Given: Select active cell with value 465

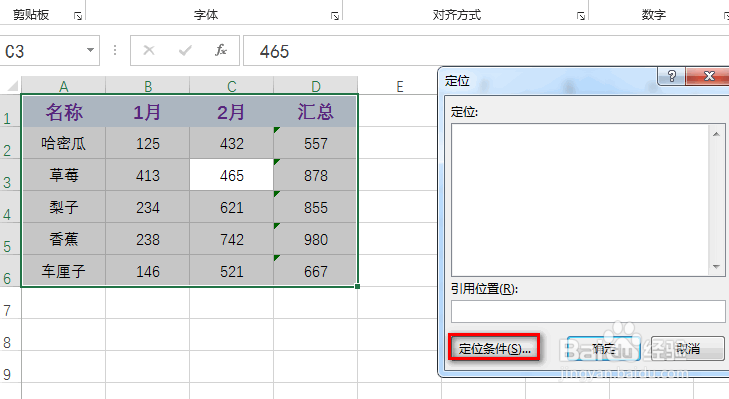Looking at the screenshot, I should 232,175.
